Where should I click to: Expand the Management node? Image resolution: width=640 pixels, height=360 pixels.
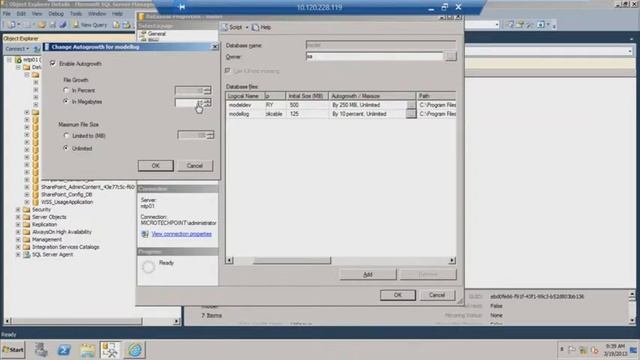coord(18,240)
